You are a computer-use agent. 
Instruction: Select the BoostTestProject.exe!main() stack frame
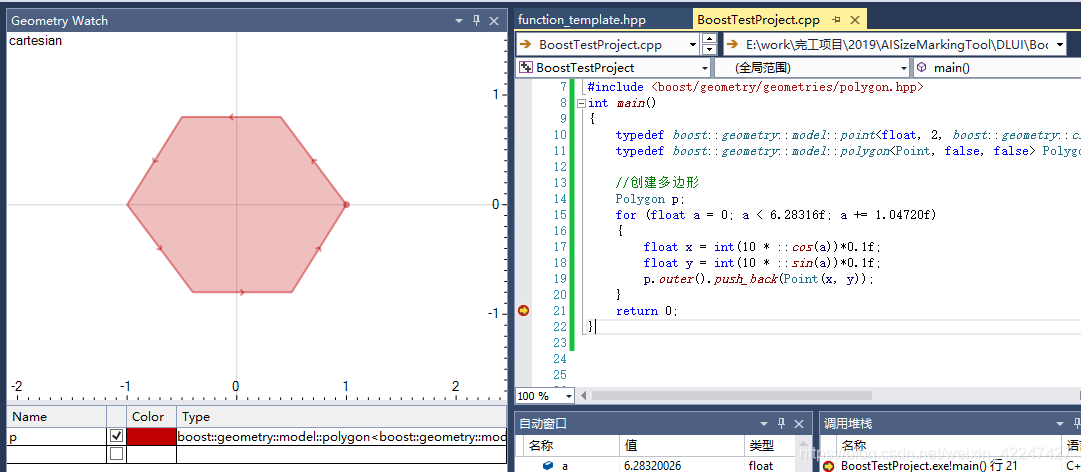929,466
